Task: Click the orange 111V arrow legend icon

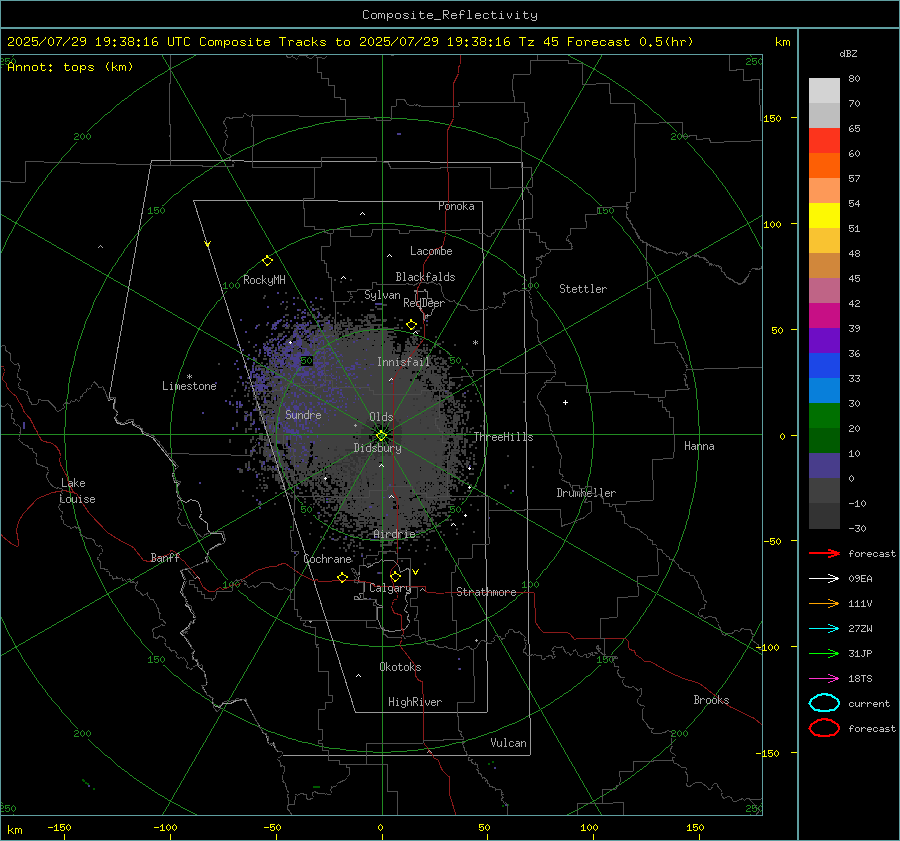Action: [x=824, y=603]
